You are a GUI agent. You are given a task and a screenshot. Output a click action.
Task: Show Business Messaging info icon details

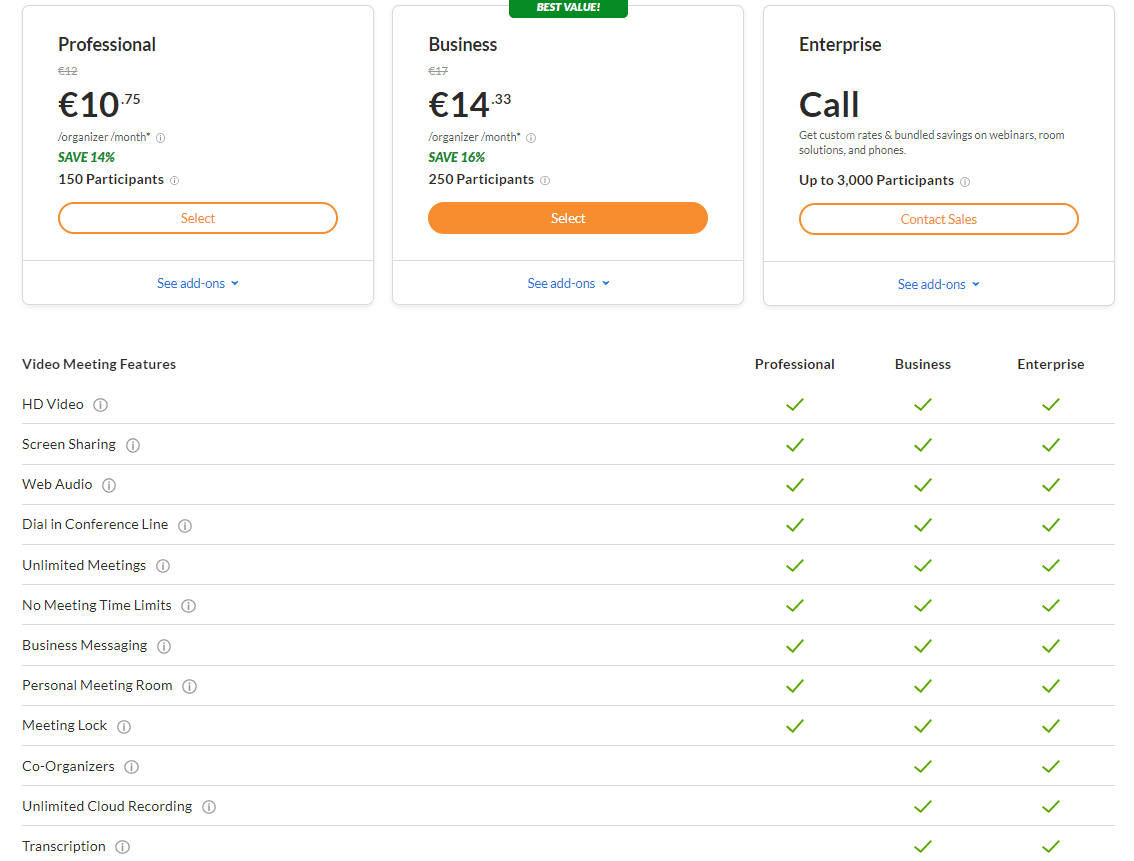[x=164, y=646]
